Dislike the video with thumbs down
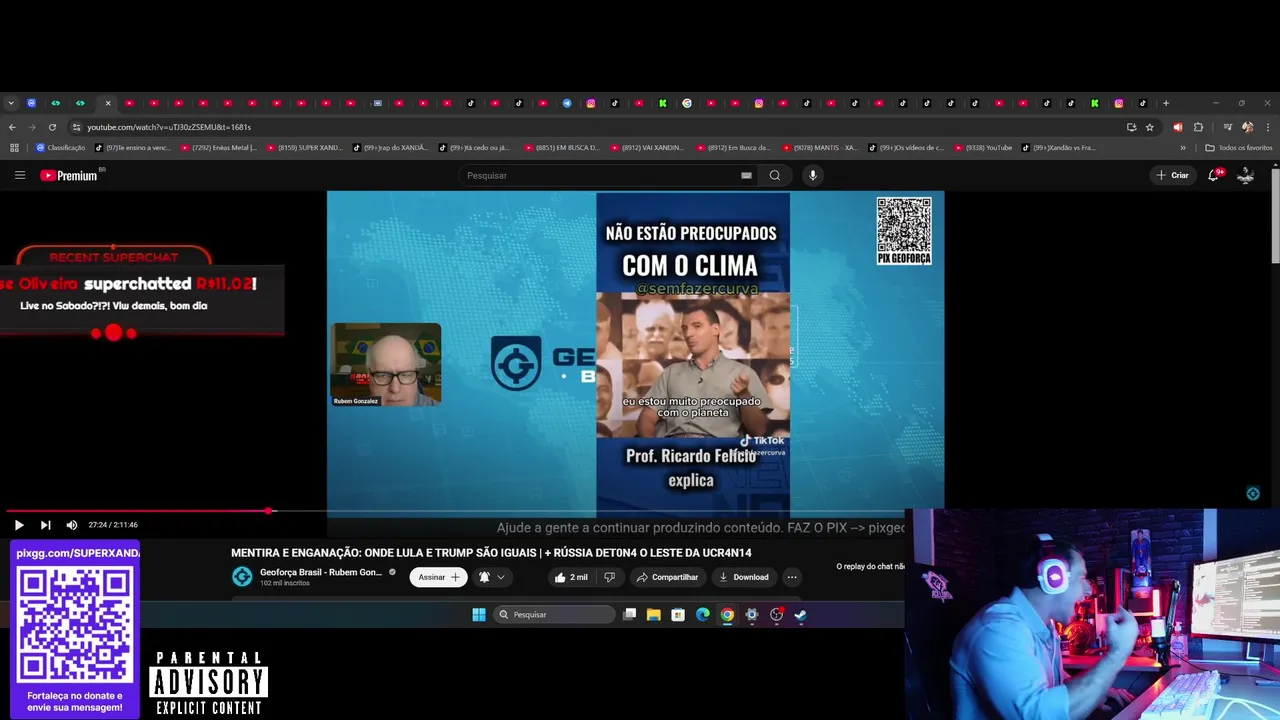This screenshot has width=1280, height=720. (610, 577)
